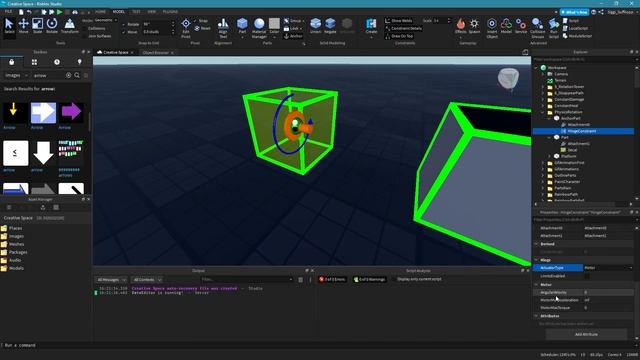The height and width of the screenshot is (360, 640).
Task: Switch to the HOME ribbon tab
Action: coord(100,12)
